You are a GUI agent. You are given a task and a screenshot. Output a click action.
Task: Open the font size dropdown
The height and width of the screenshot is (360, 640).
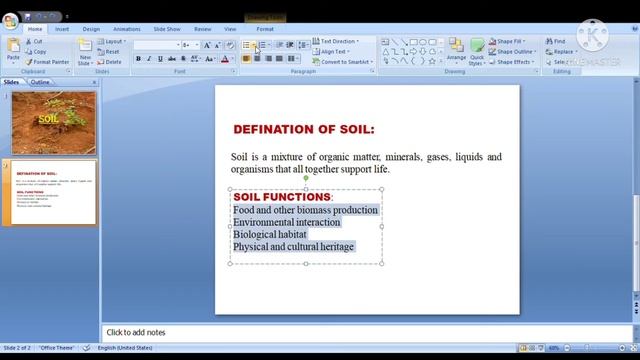pos(197,45)
